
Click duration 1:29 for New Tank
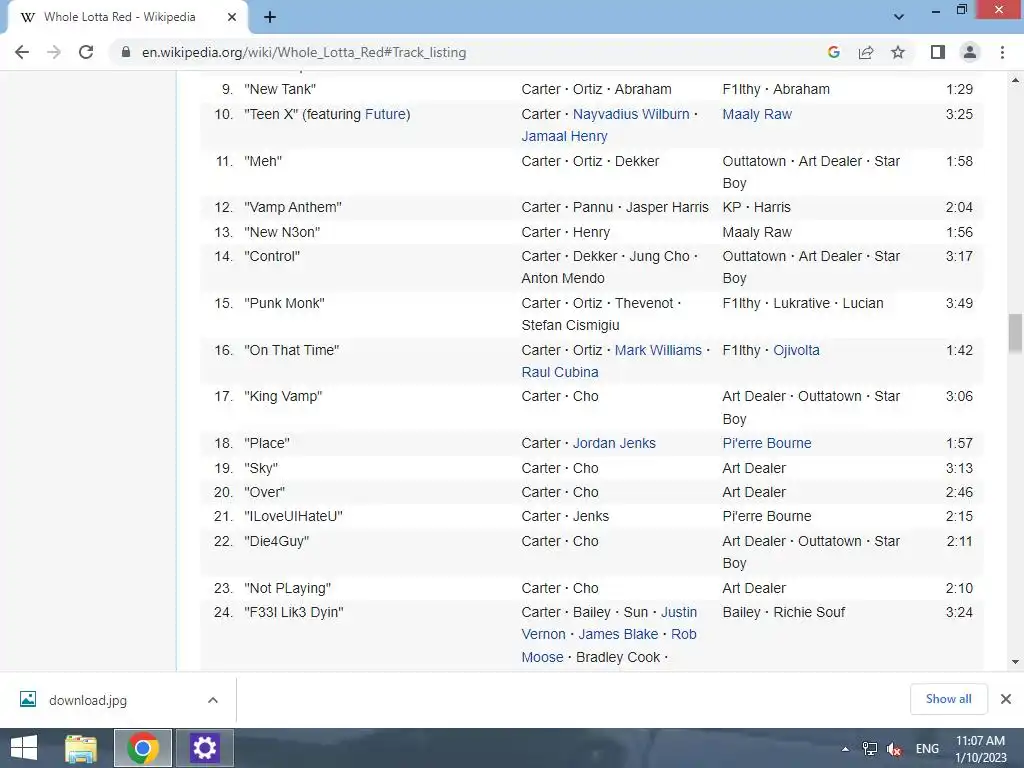coord(959,89)
